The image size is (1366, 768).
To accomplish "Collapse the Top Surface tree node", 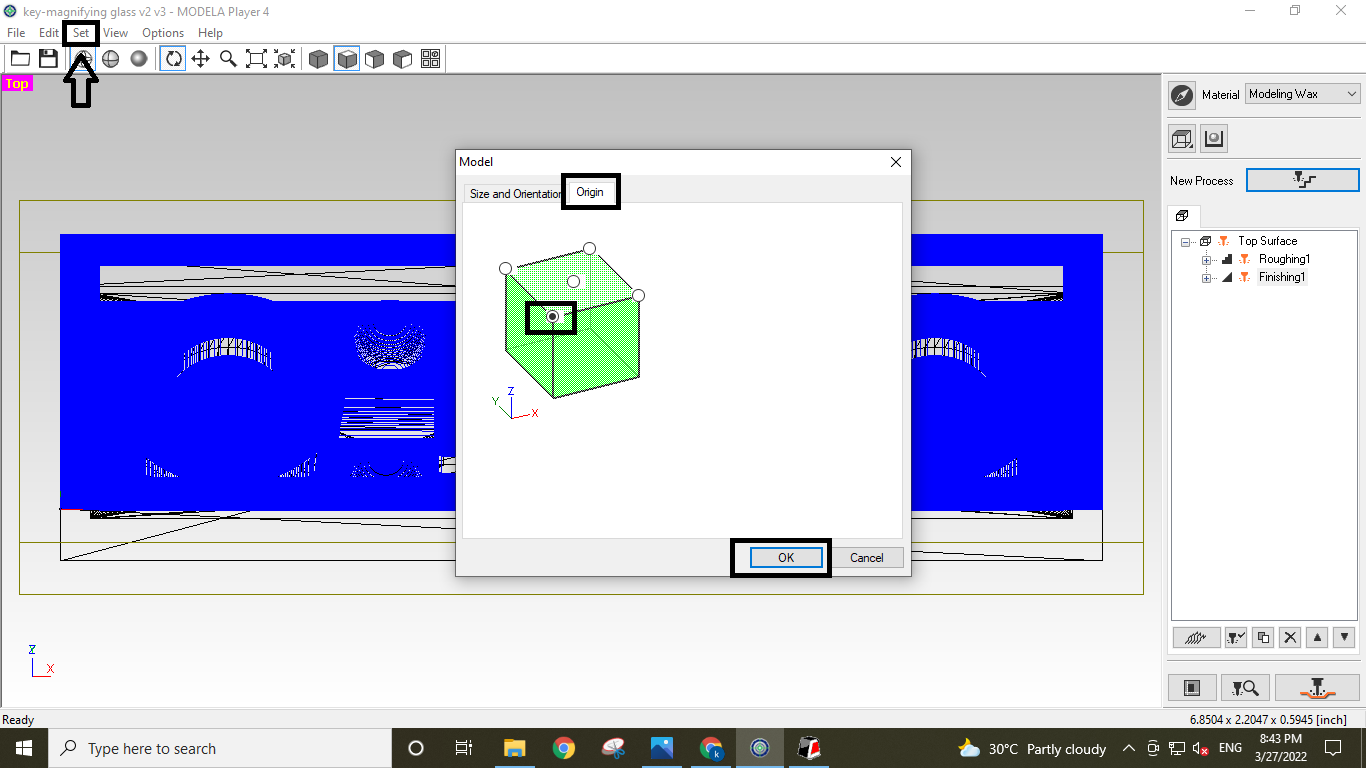I will click(1186, 241).
